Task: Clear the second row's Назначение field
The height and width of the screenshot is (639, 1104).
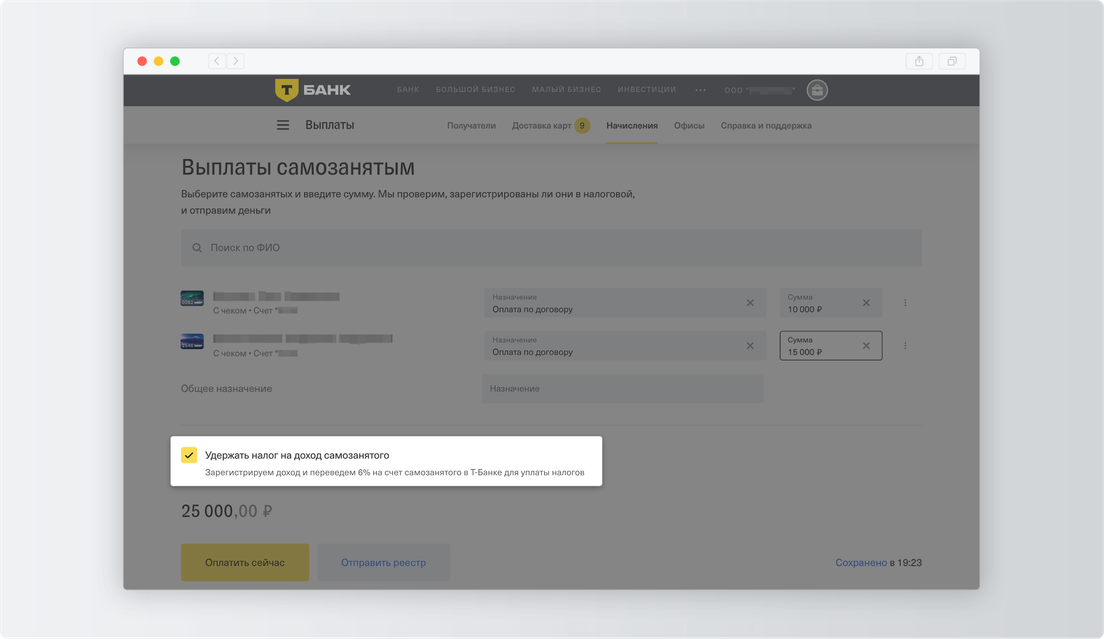Action: [750, 346]
